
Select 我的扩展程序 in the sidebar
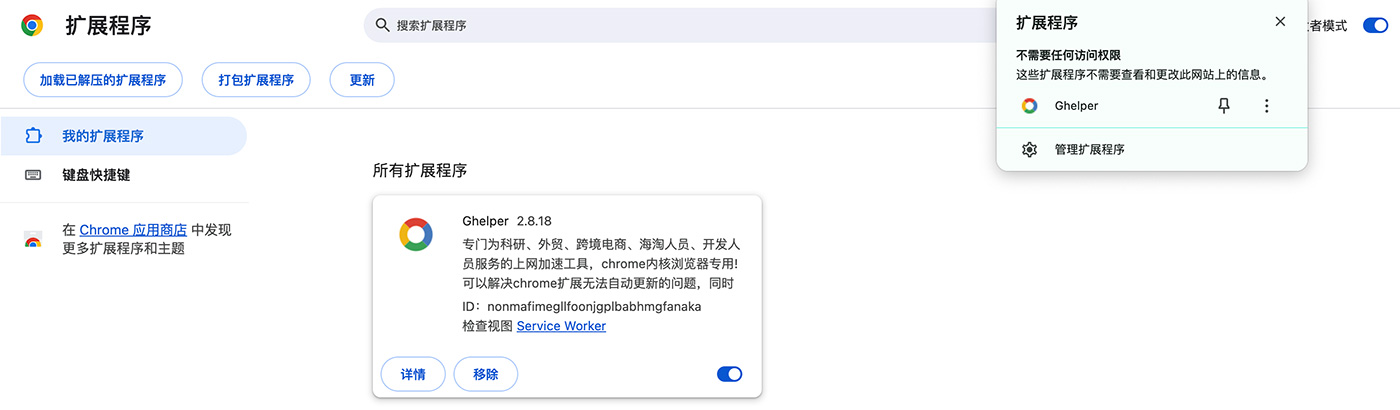[x=123, y=136]
